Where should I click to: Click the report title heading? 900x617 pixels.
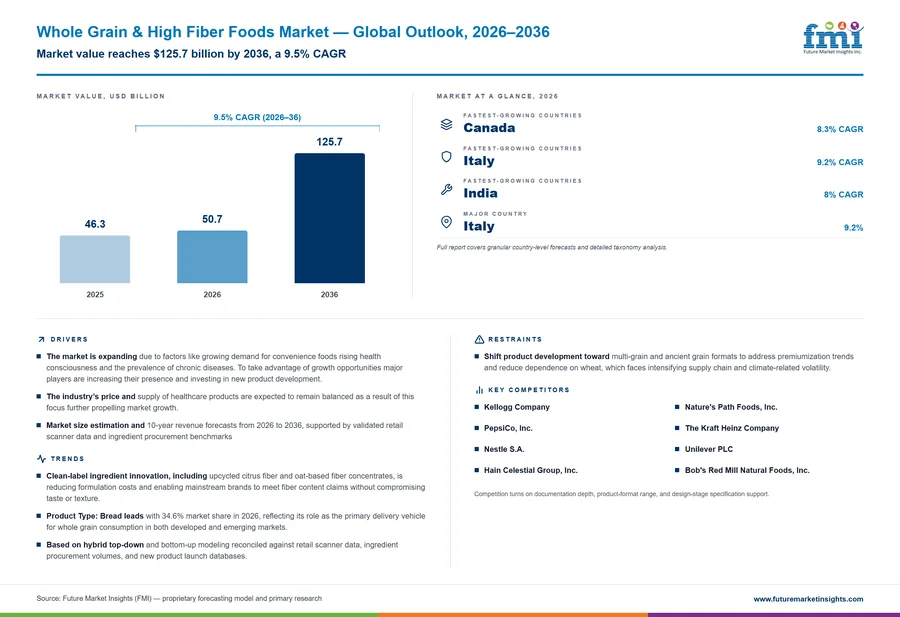pyautogui.click(x=293, y=32)
